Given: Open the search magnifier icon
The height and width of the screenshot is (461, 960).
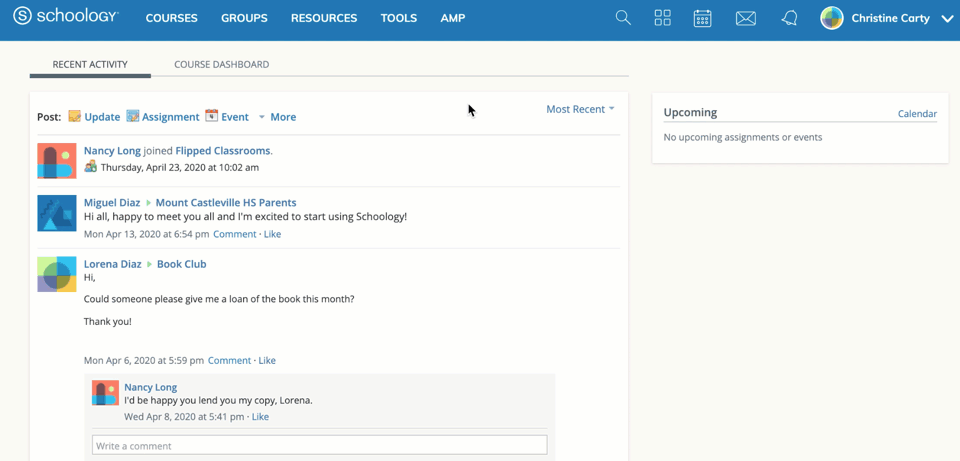Looking at the screenshot, I should [623, 18].
